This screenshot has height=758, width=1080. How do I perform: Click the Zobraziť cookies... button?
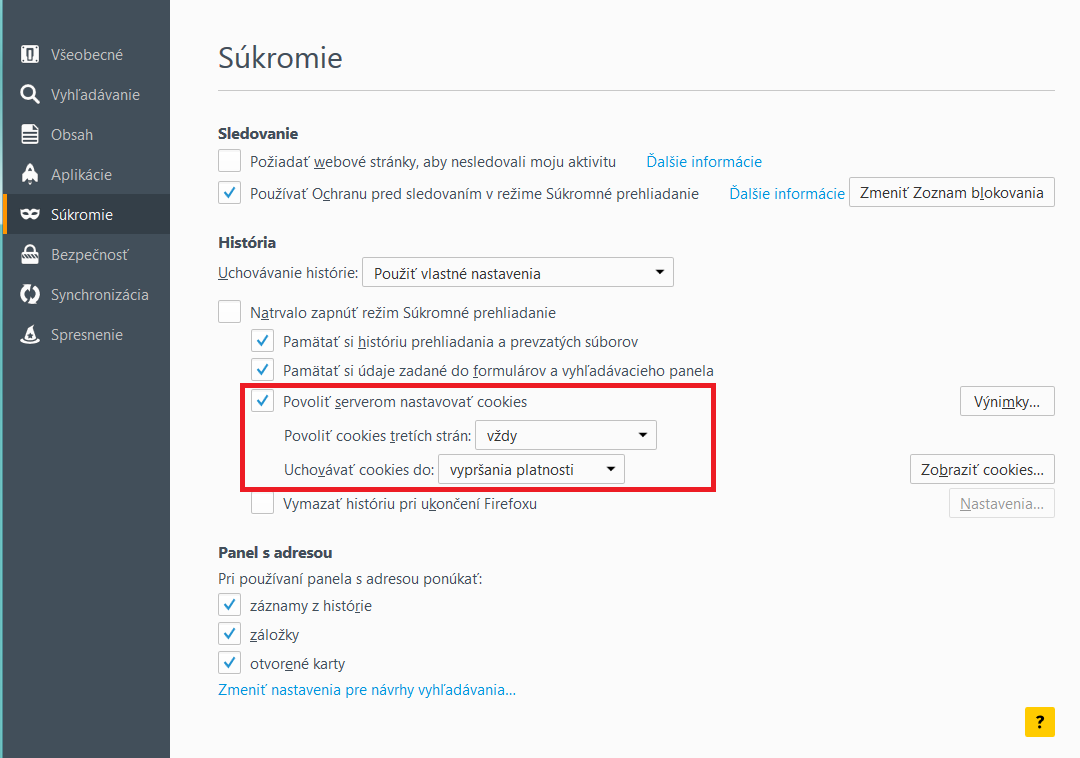pos(982,470)
